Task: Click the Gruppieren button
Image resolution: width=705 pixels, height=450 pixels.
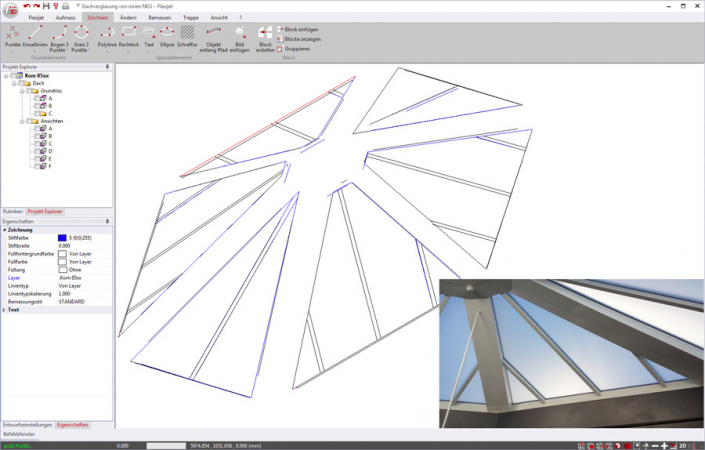Action: 297,48
